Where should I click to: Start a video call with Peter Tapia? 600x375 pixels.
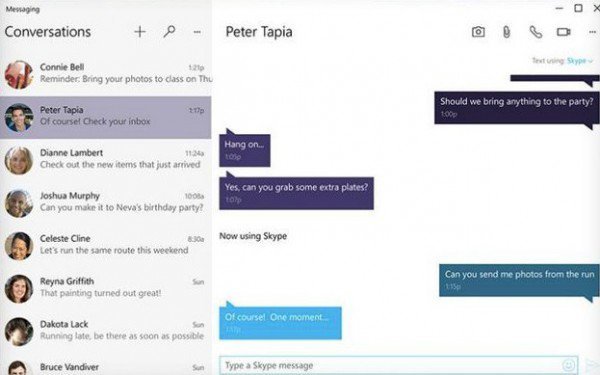pos(564,32)
